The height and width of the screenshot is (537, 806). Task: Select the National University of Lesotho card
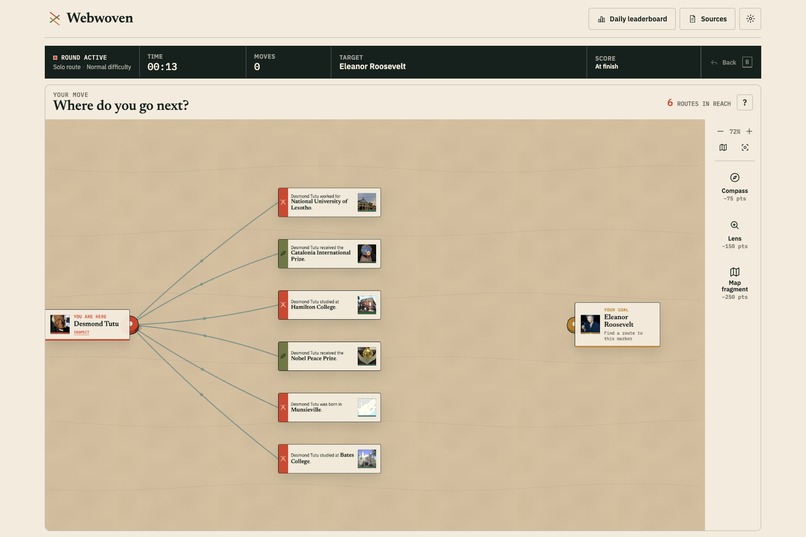[329, 202]
